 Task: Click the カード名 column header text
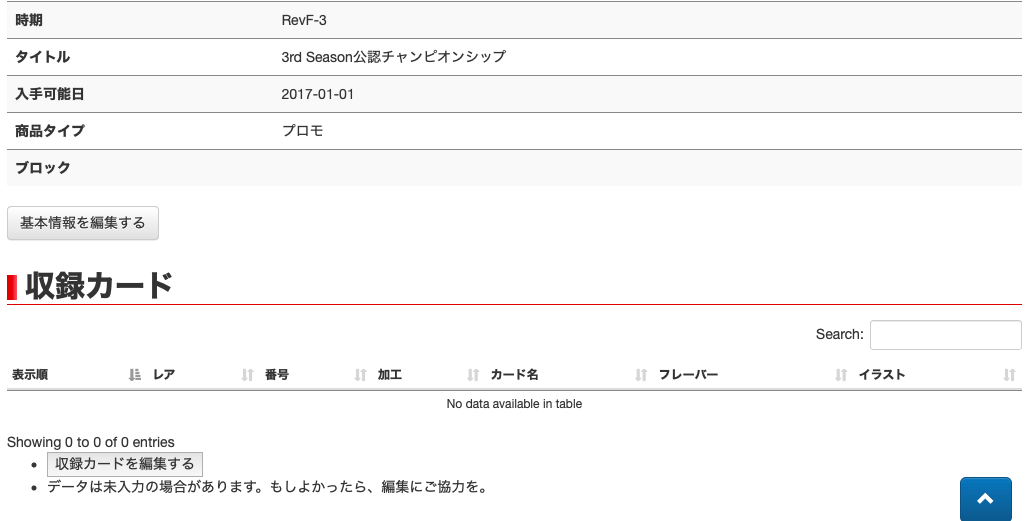click(x=515, y=375)
